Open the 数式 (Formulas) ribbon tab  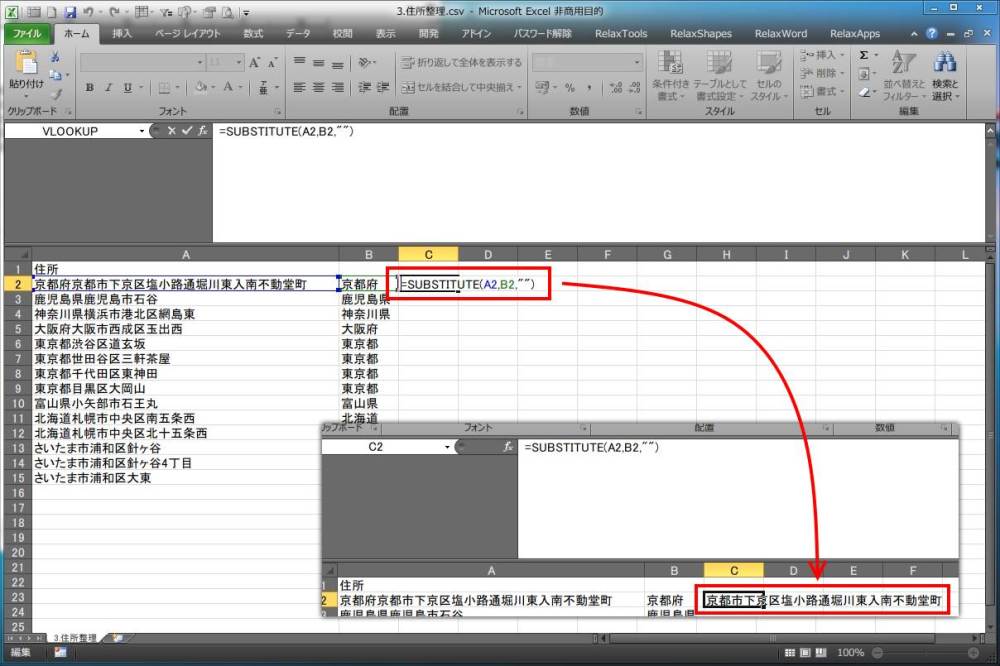point(253,33)
